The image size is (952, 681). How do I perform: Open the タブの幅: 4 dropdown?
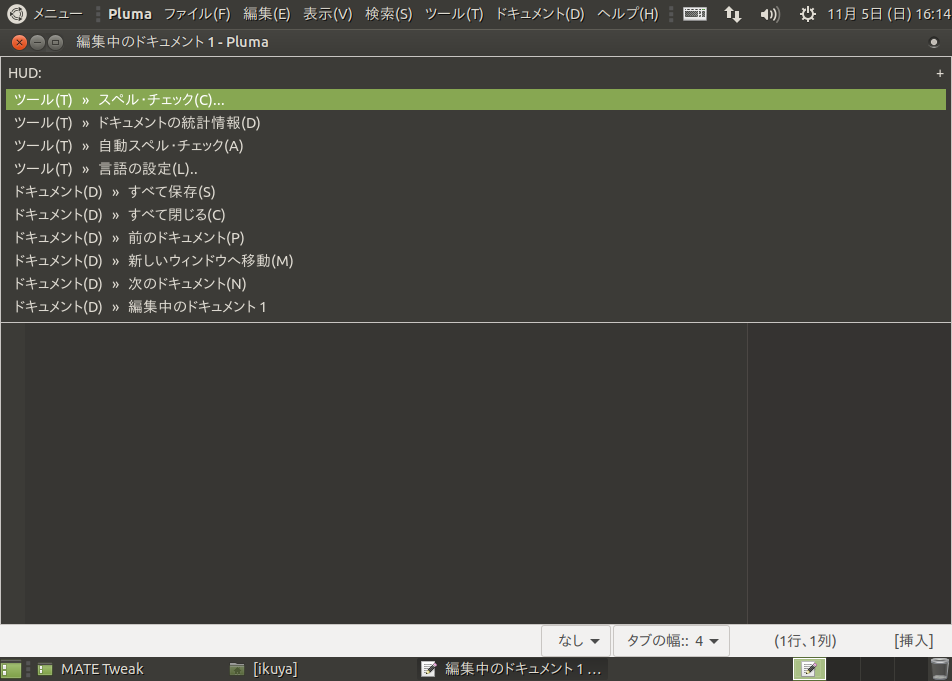point(672,641)
